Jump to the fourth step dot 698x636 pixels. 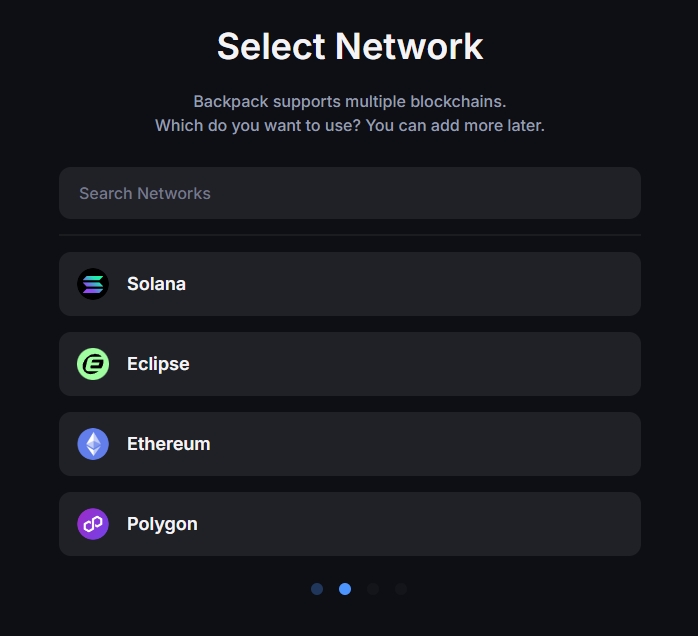(x=401, y=589)
